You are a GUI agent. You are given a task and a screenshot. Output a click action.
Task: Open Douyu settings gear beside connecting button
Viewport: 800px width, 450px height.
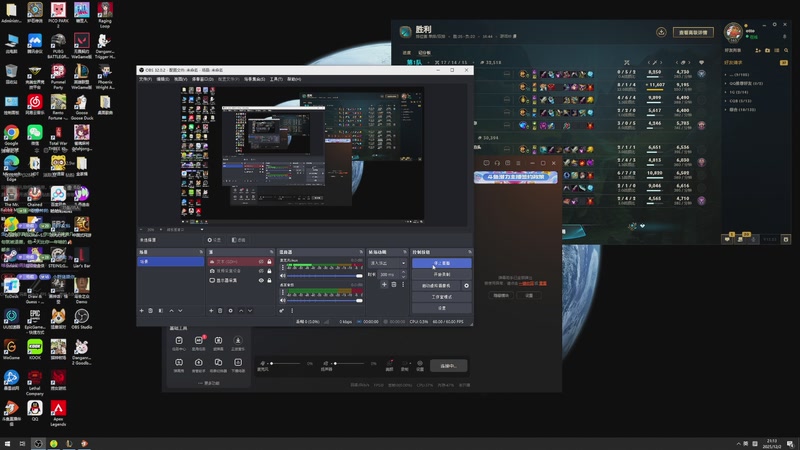420,364
